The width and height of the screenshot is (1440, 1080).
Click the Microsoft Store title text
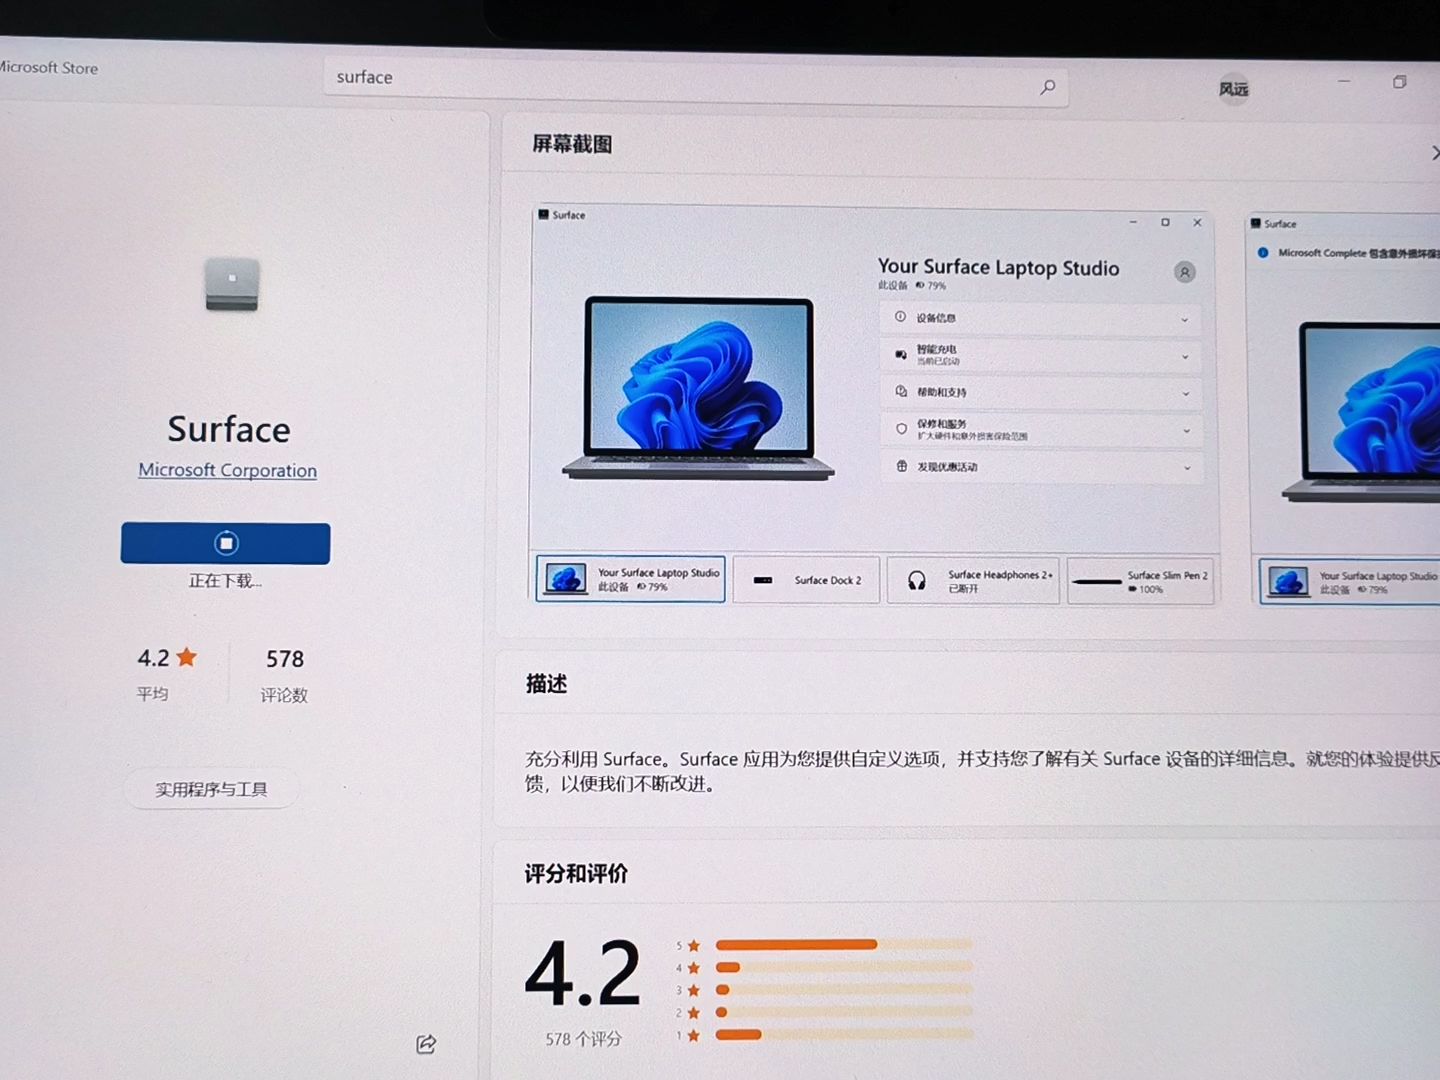point(49,67)
